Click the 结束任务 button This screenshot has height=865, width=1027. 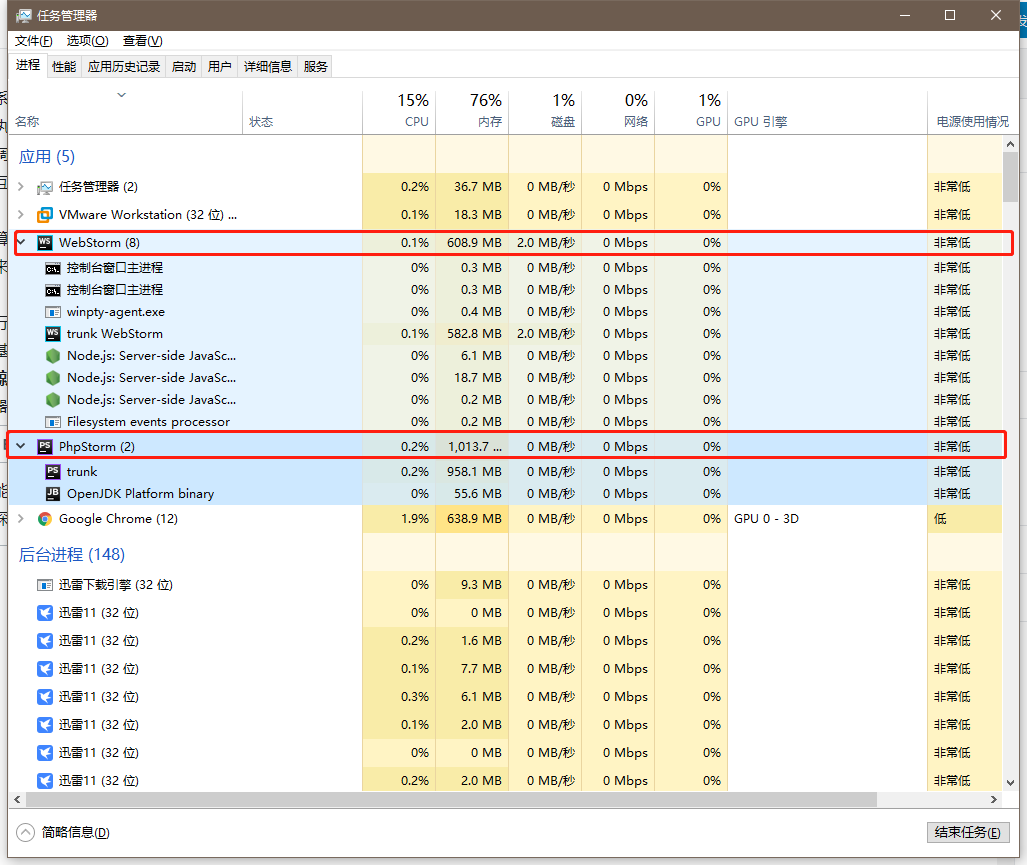[967, 832]
